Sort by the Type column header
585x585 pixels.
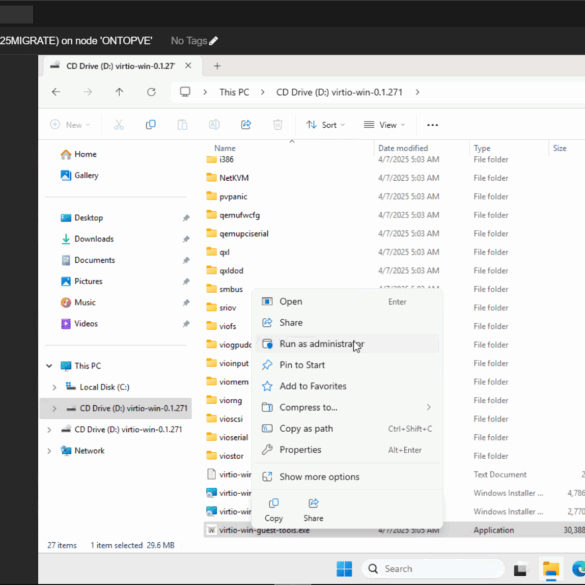click(482, 148)
